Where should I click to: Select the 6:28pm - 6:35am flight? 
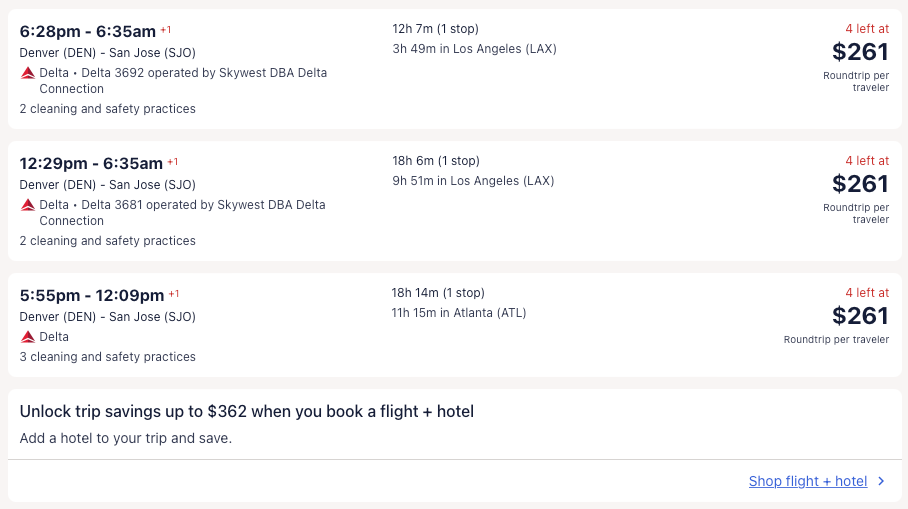click(89, 31)
